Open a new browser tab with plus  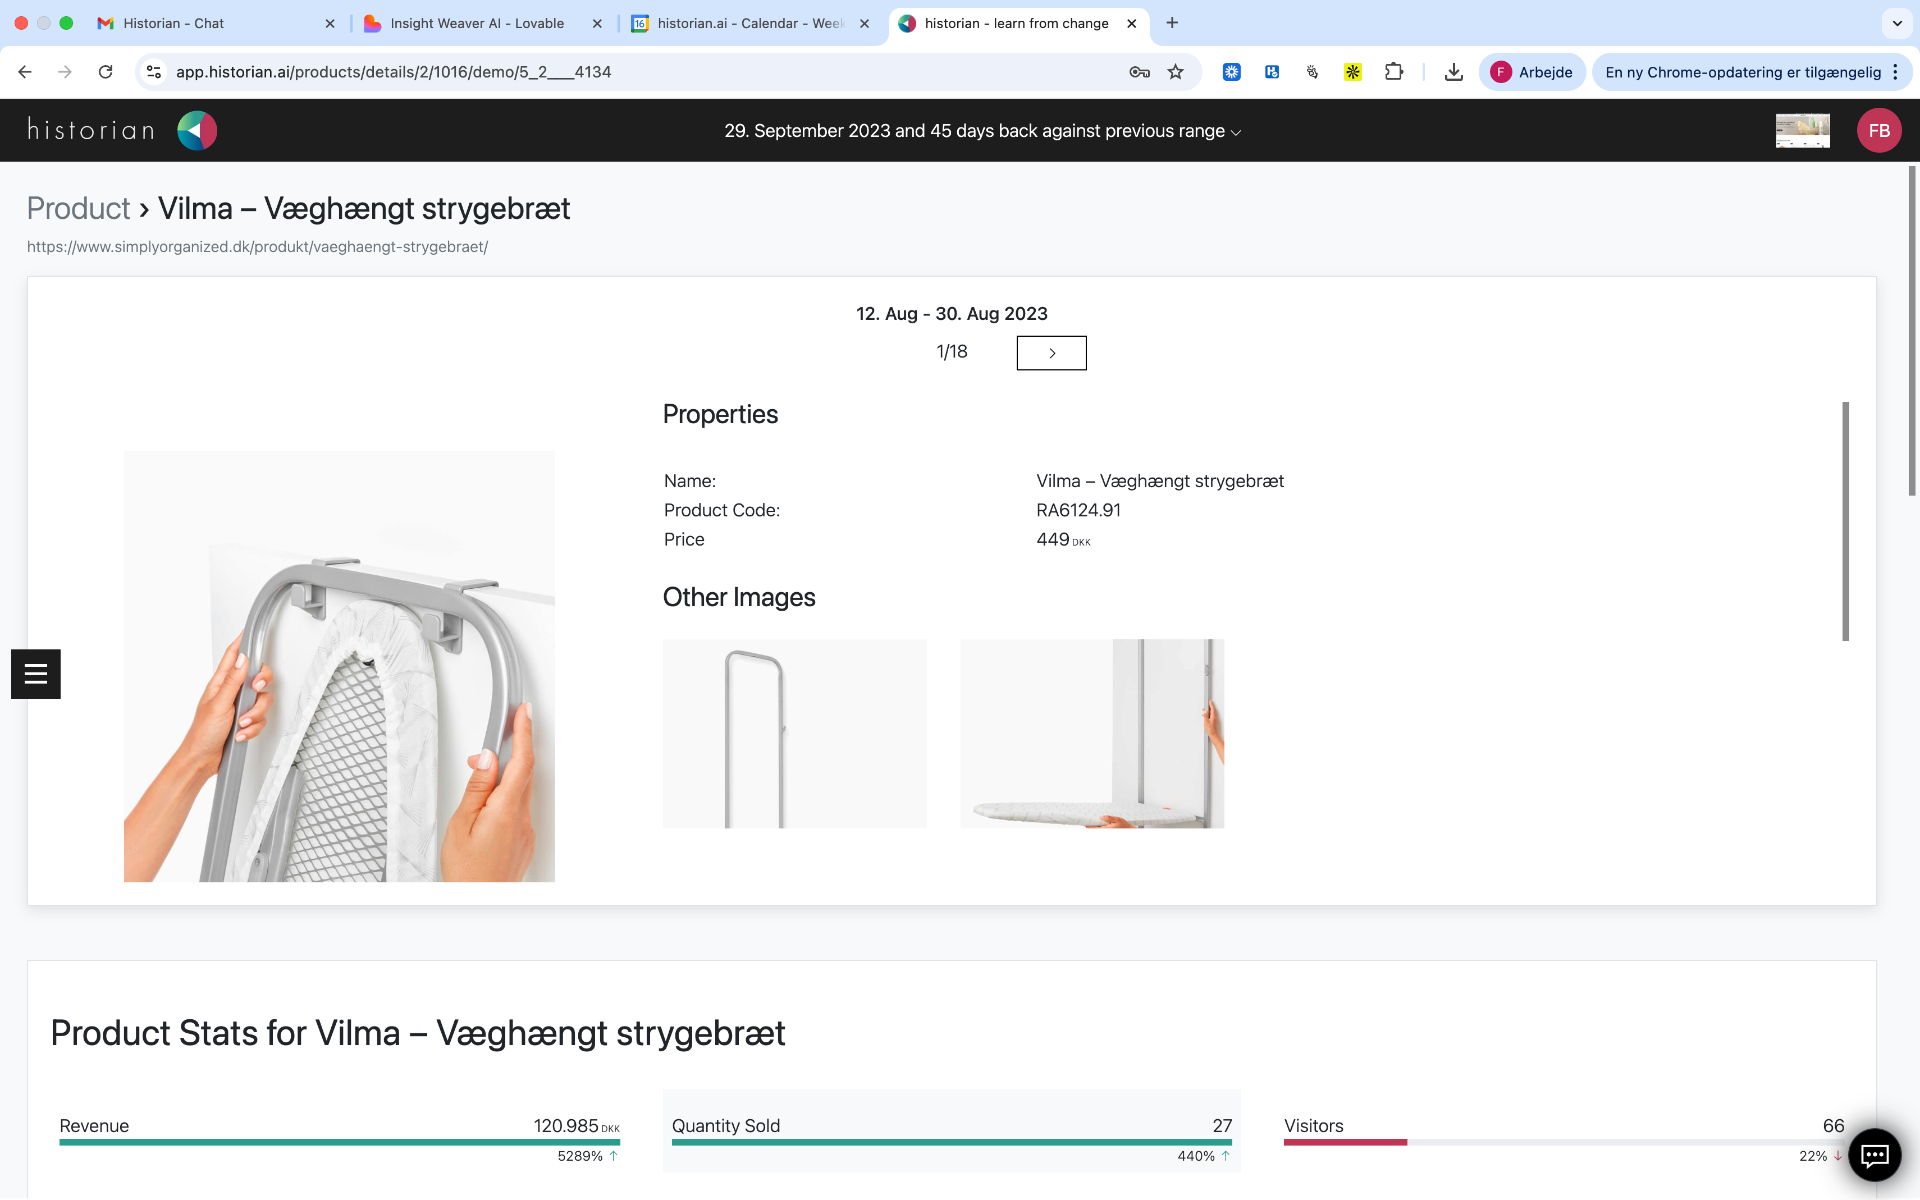click(1172, 23)
